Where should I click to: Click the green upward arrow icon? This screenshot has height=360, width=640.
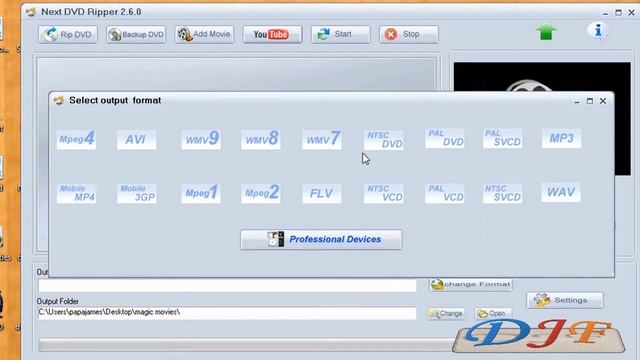click(x=546, y=32)
